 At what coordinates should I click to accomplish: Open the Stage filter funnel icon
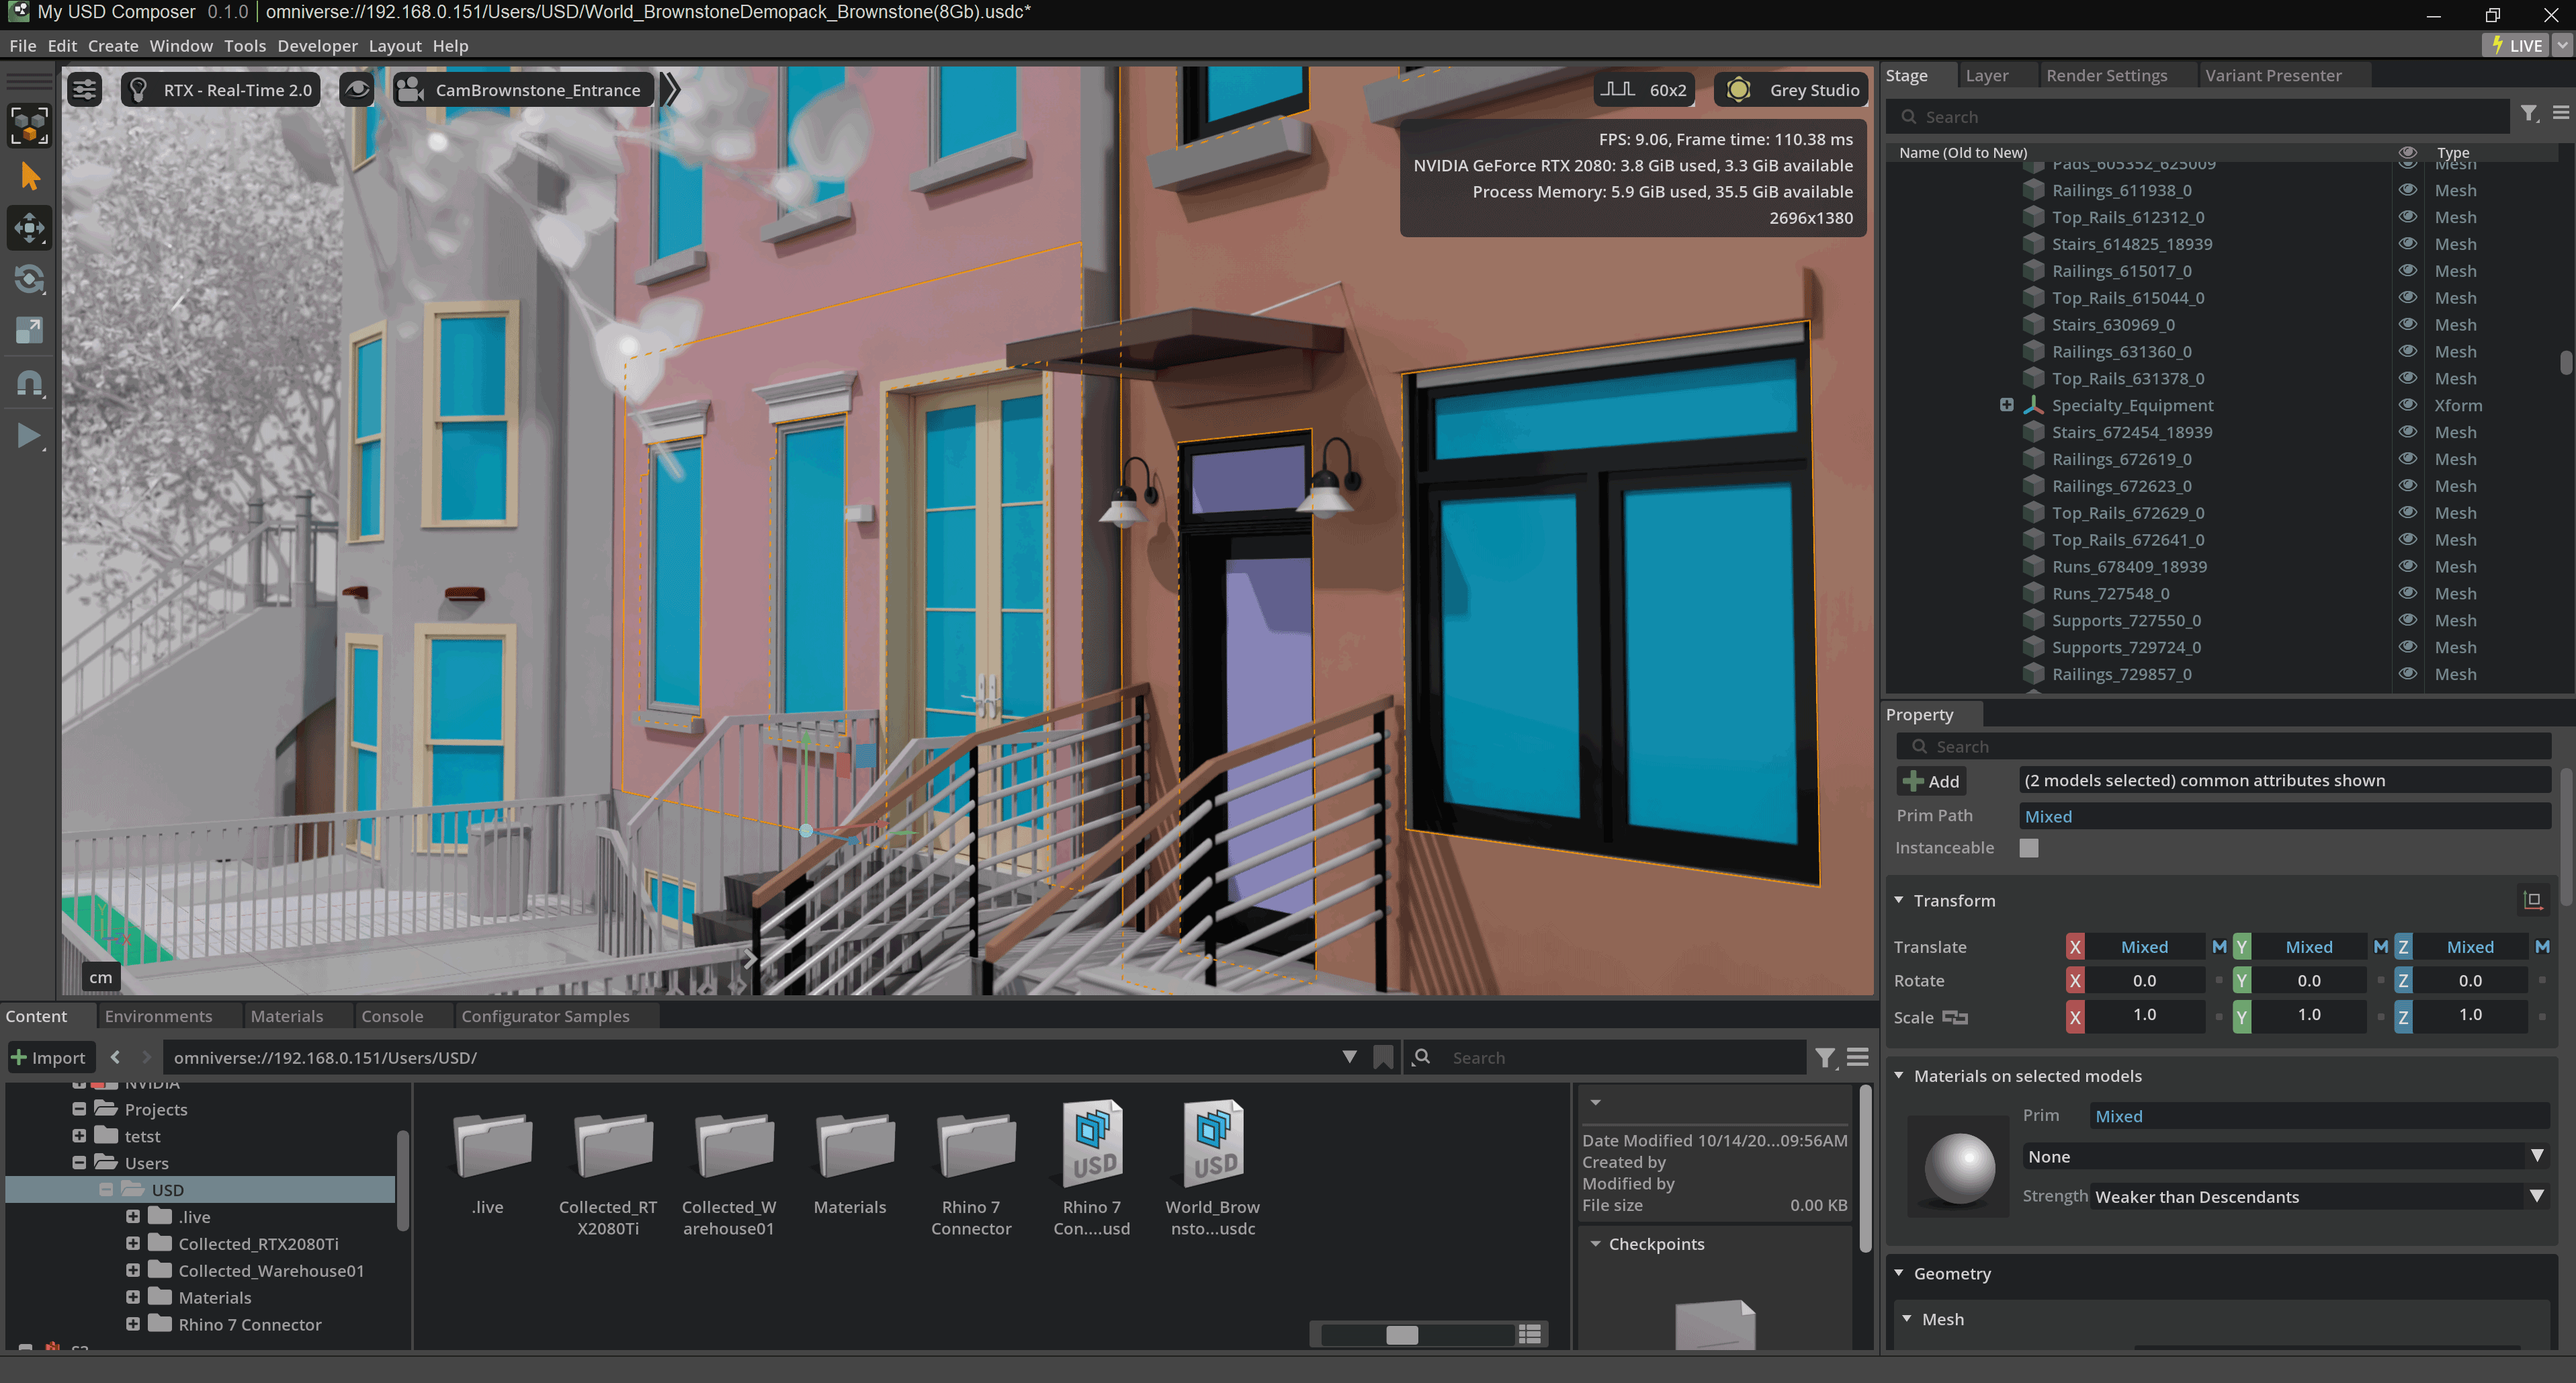click(2528, 115)
